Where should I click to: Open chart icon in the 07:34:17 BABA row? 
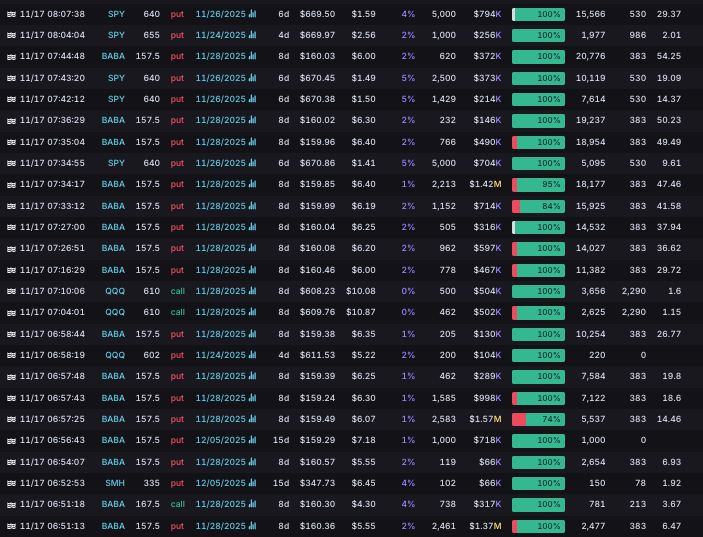252,184
